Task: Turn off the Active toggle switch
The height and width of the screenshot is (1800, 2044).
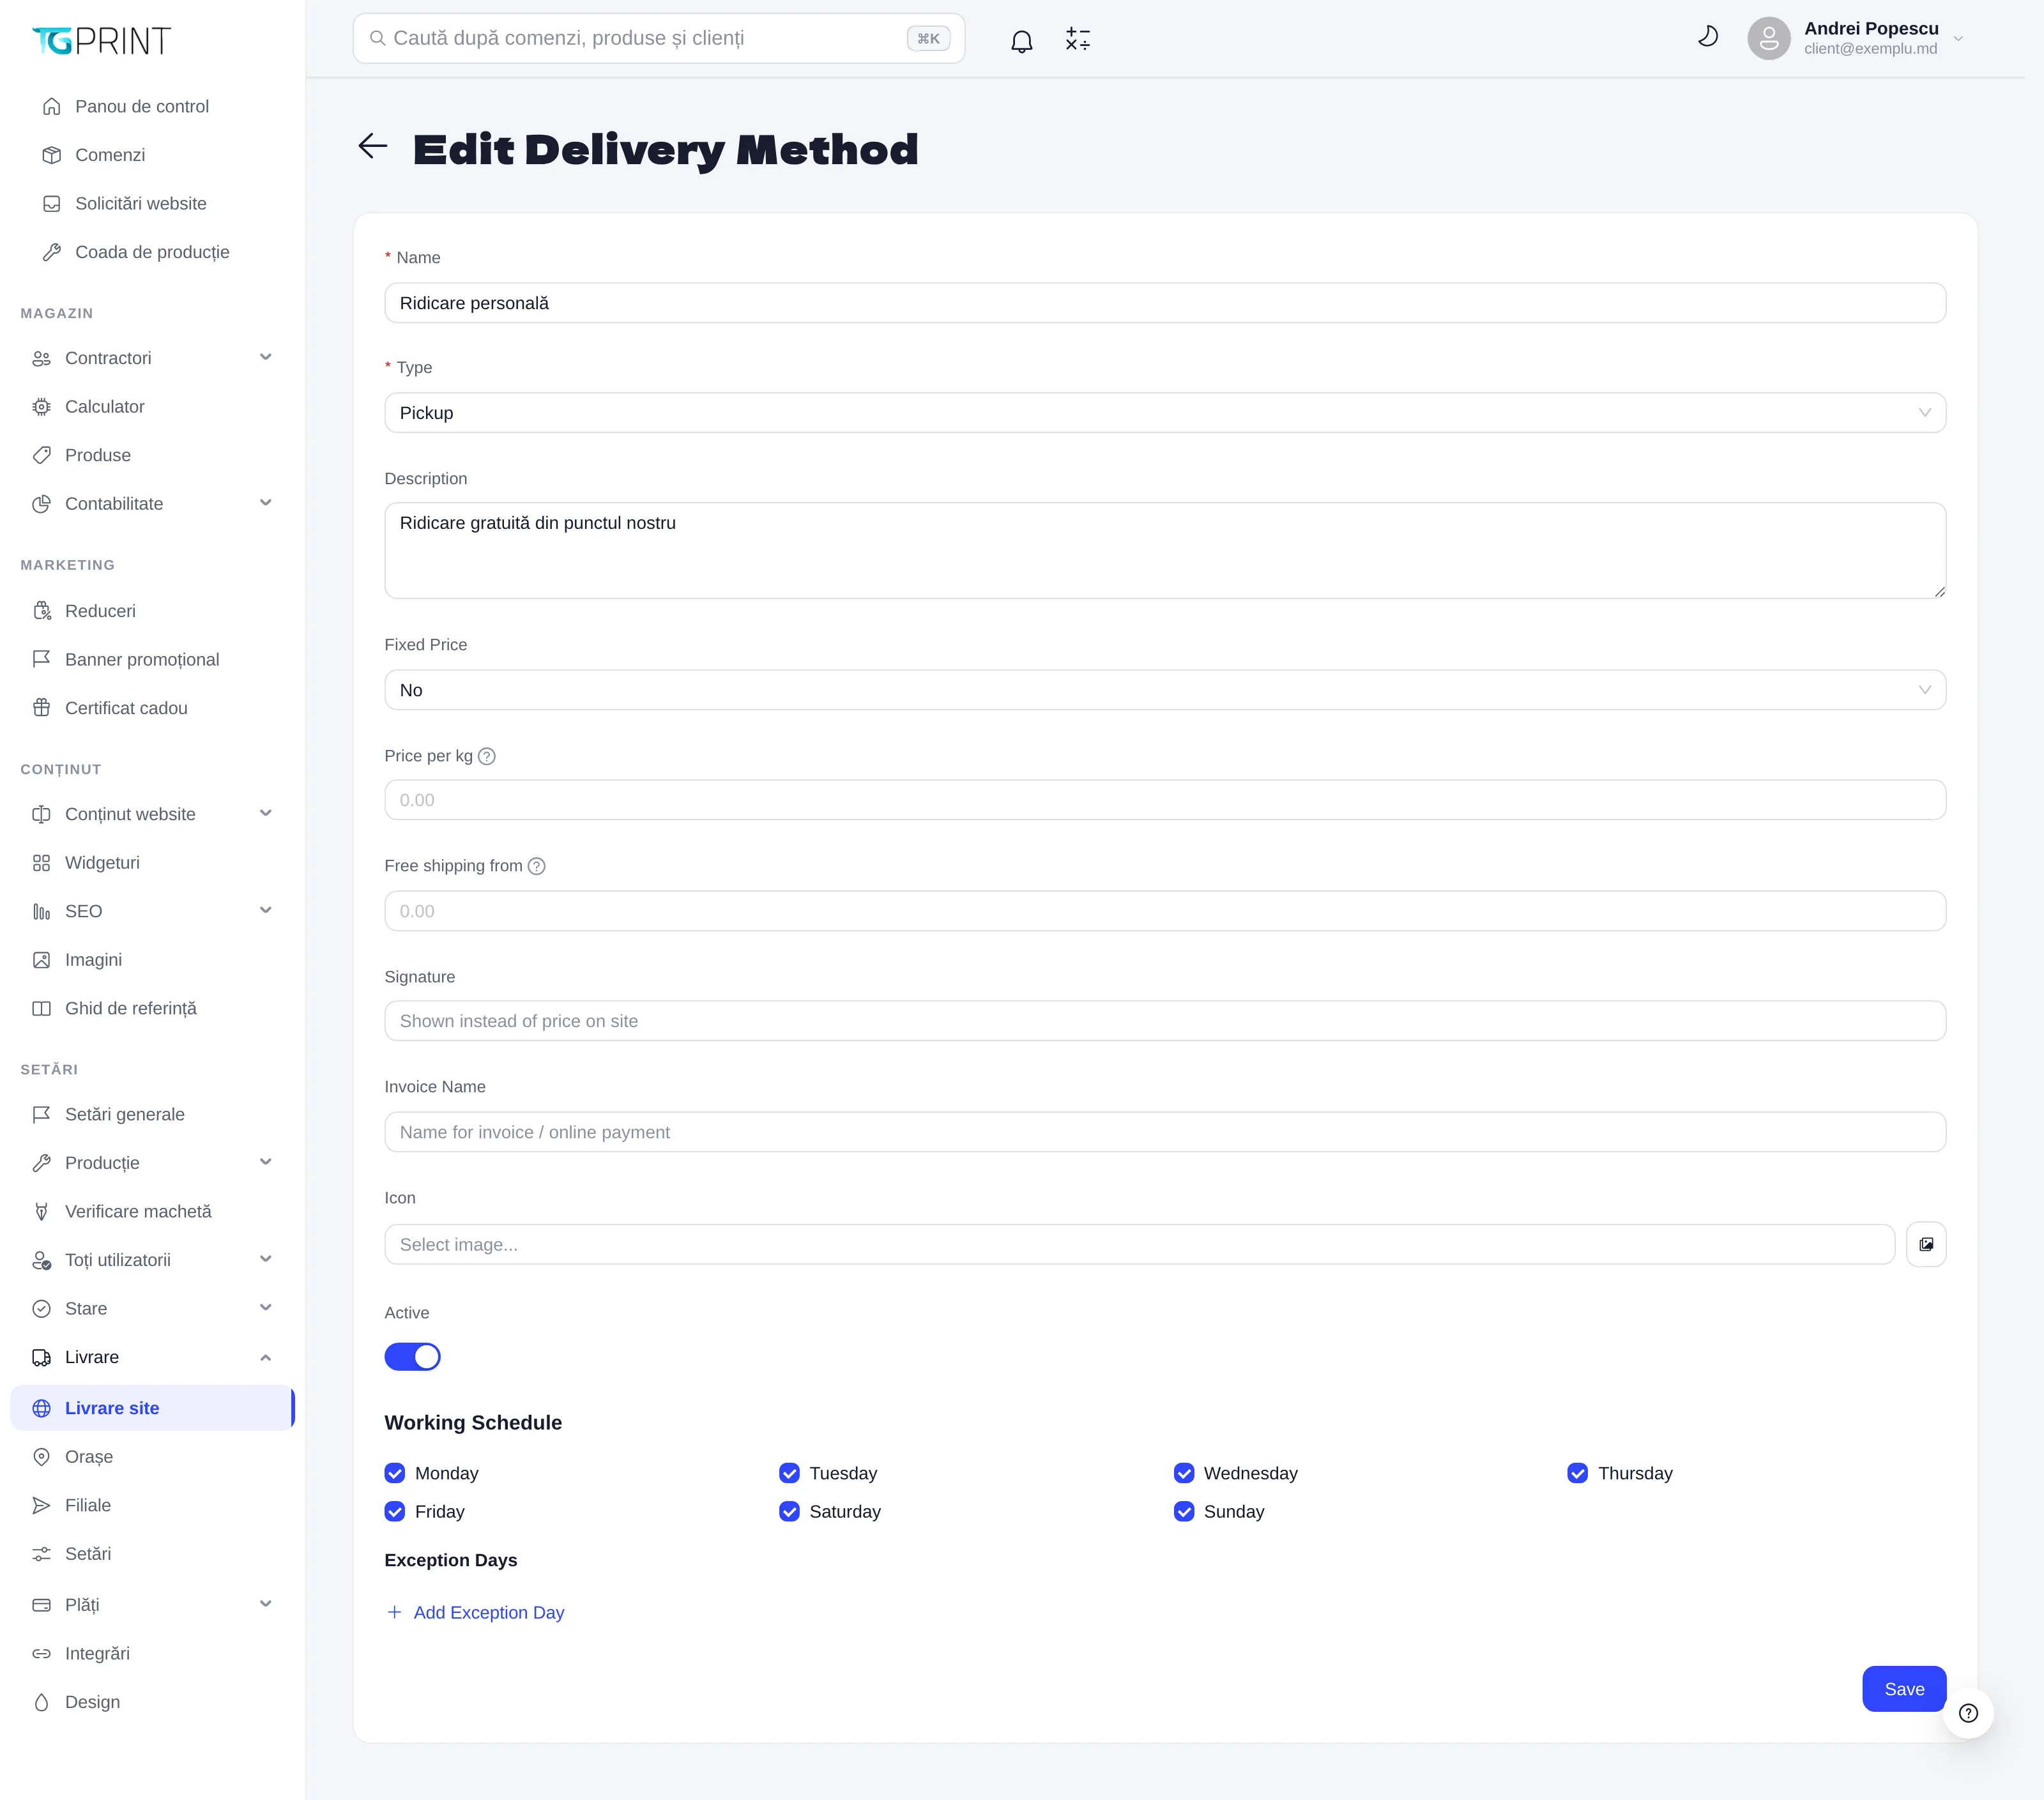Action: coord(412,1356)
